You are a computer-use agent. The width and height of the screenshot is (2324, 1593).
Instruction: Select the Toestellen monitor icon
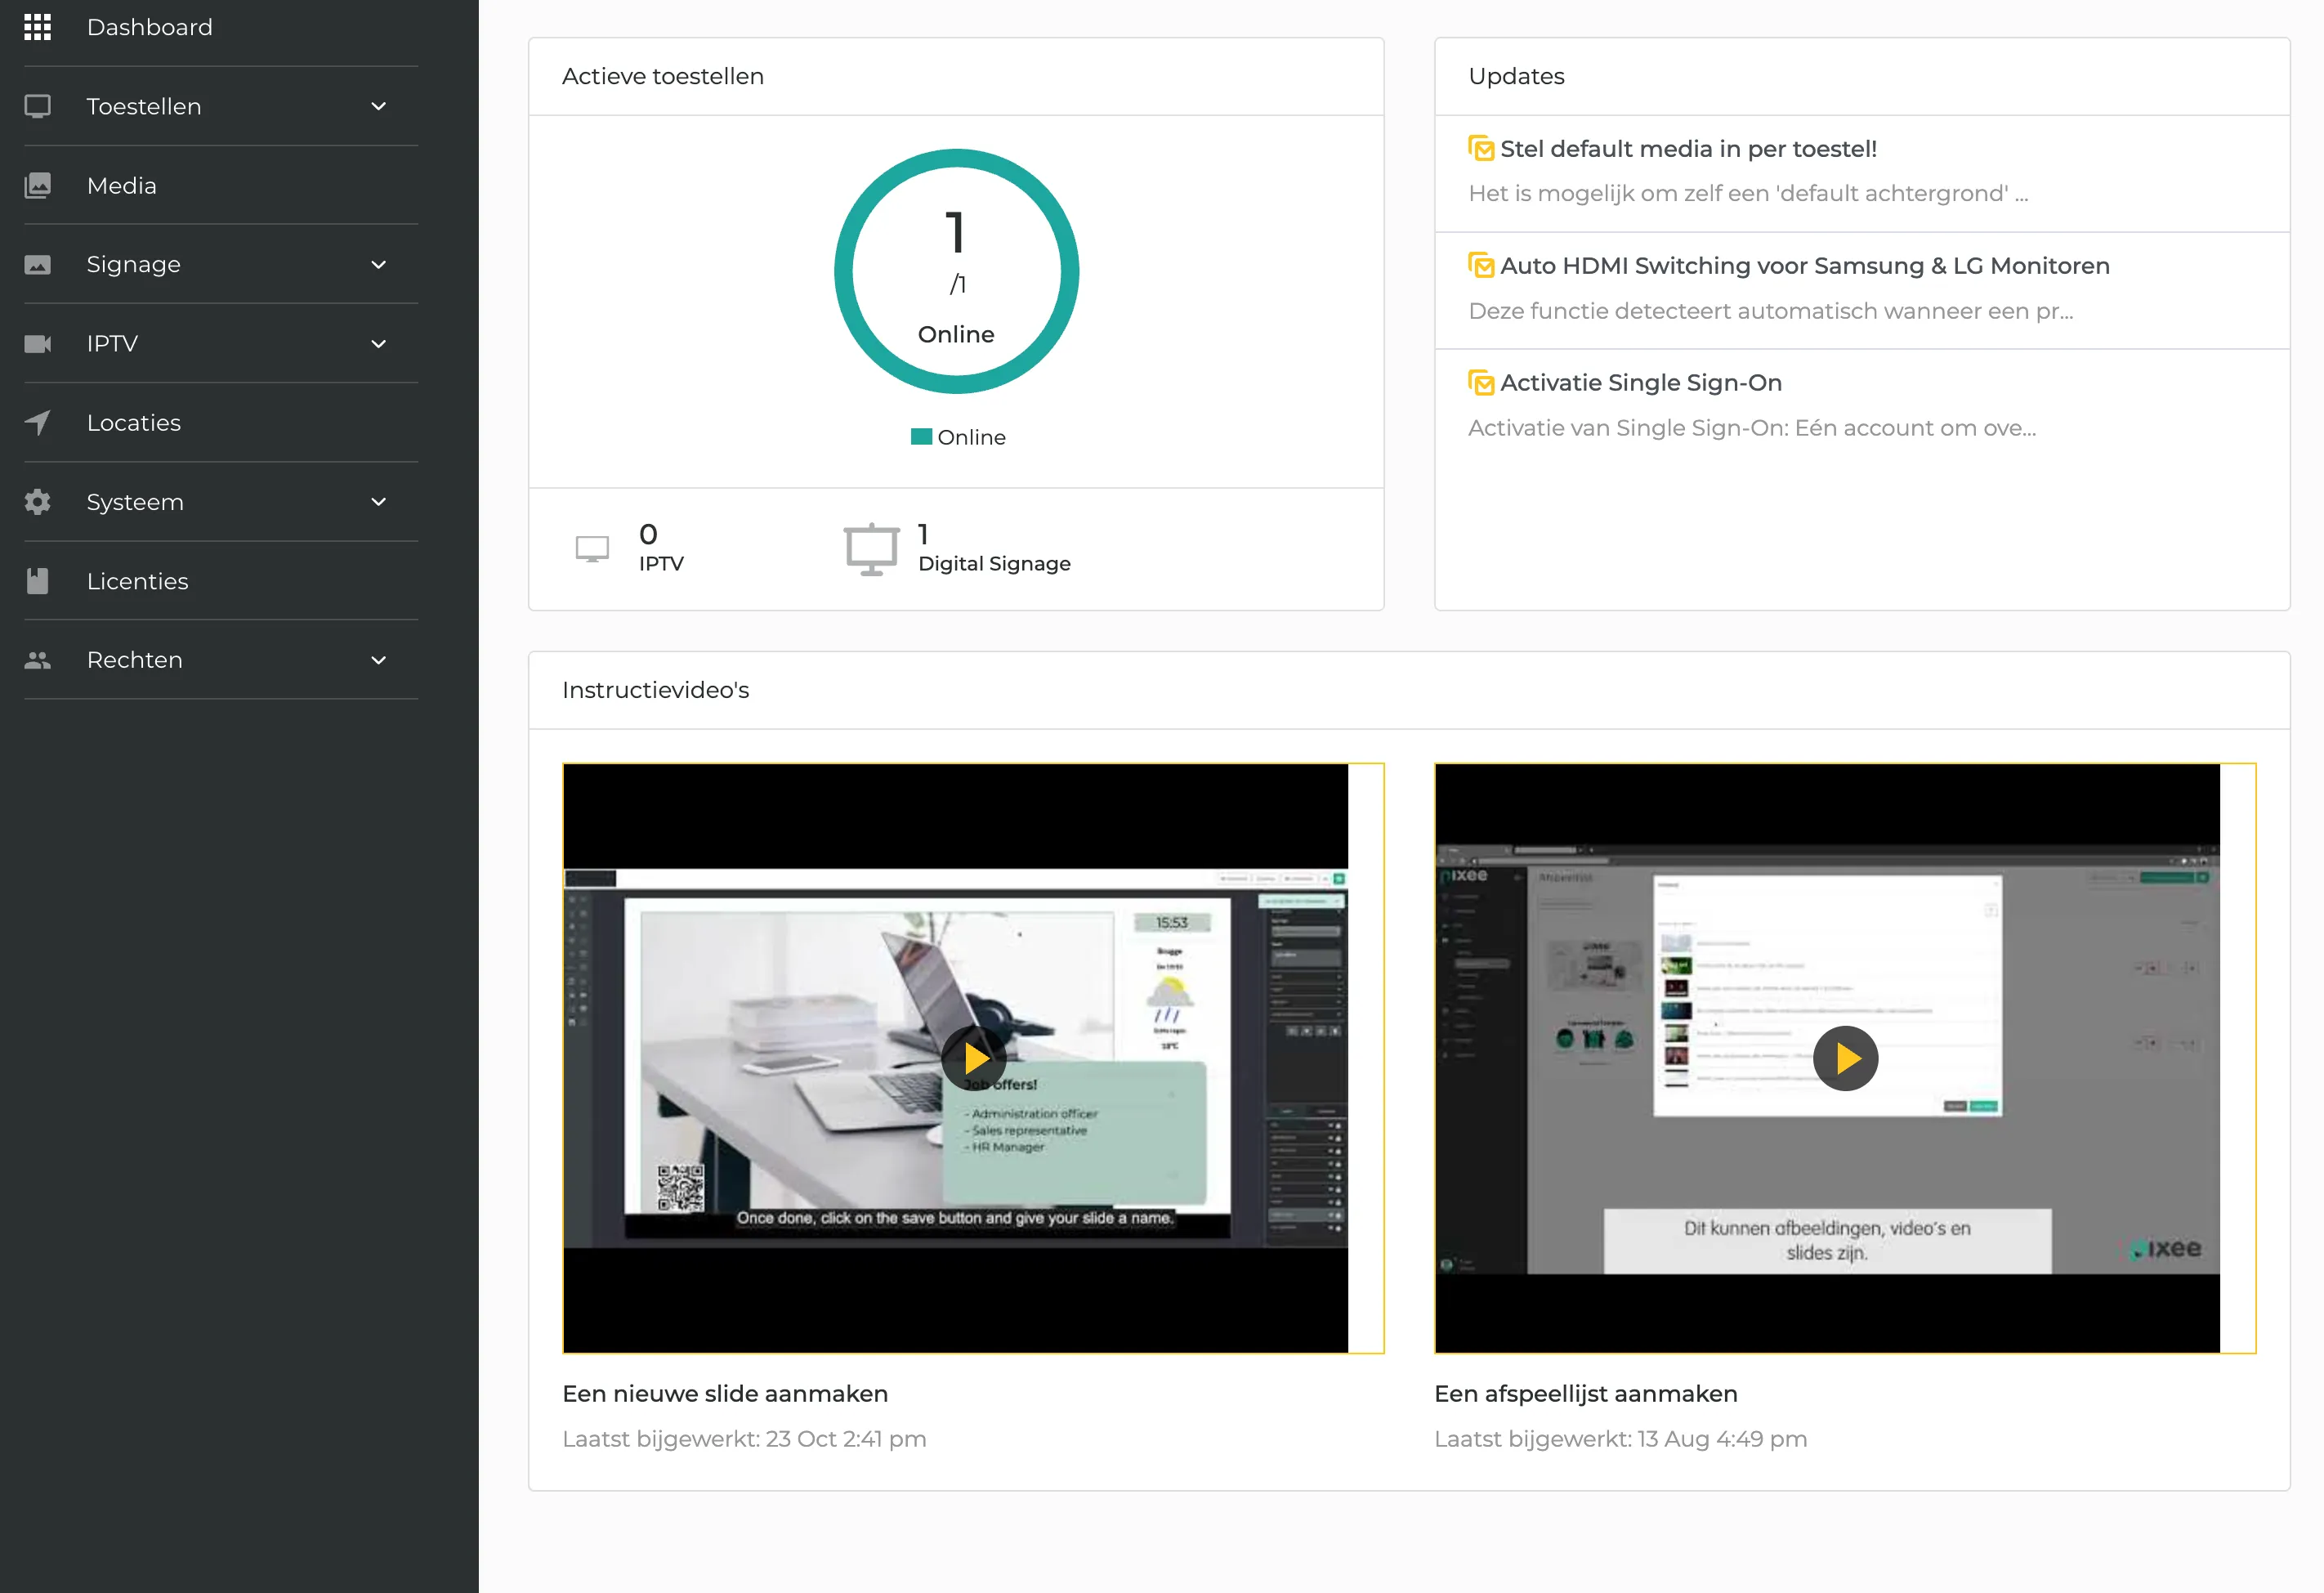coord(37,105)
